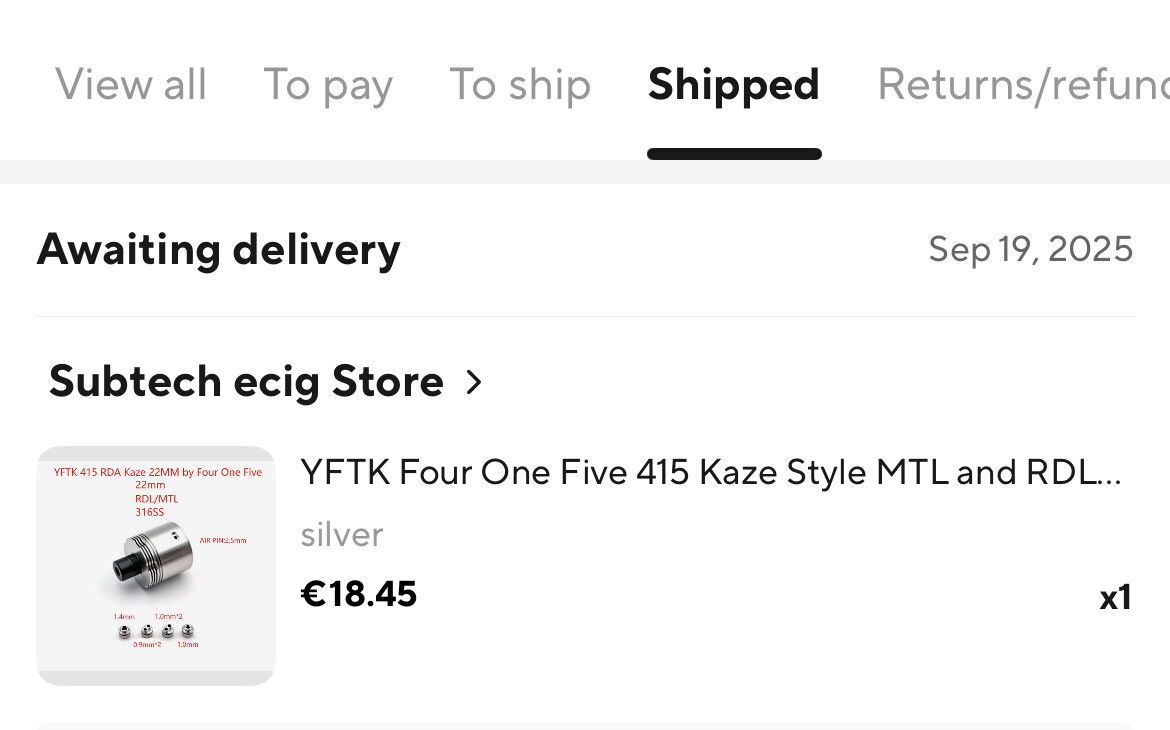Select the To ship tab
The width and height of the screenshot is (1170, 730).
pos(520,85)
